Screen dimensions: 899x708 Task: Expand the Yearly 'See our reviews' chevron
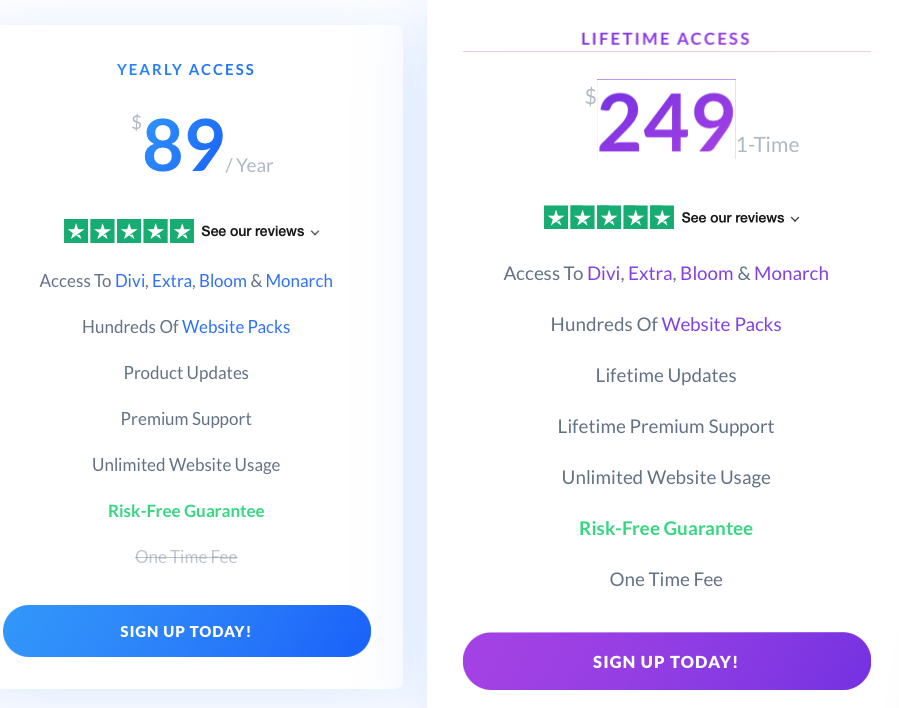(315, 233)
